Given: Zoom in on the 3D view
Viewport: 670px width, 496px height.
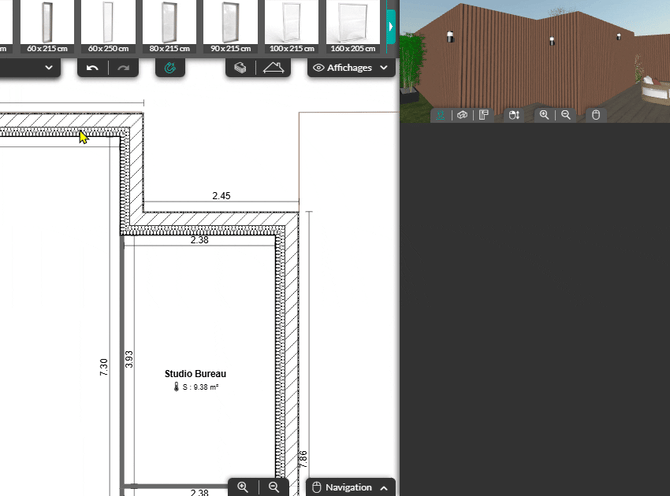Looking at the screenshot, I should [544, 115].
